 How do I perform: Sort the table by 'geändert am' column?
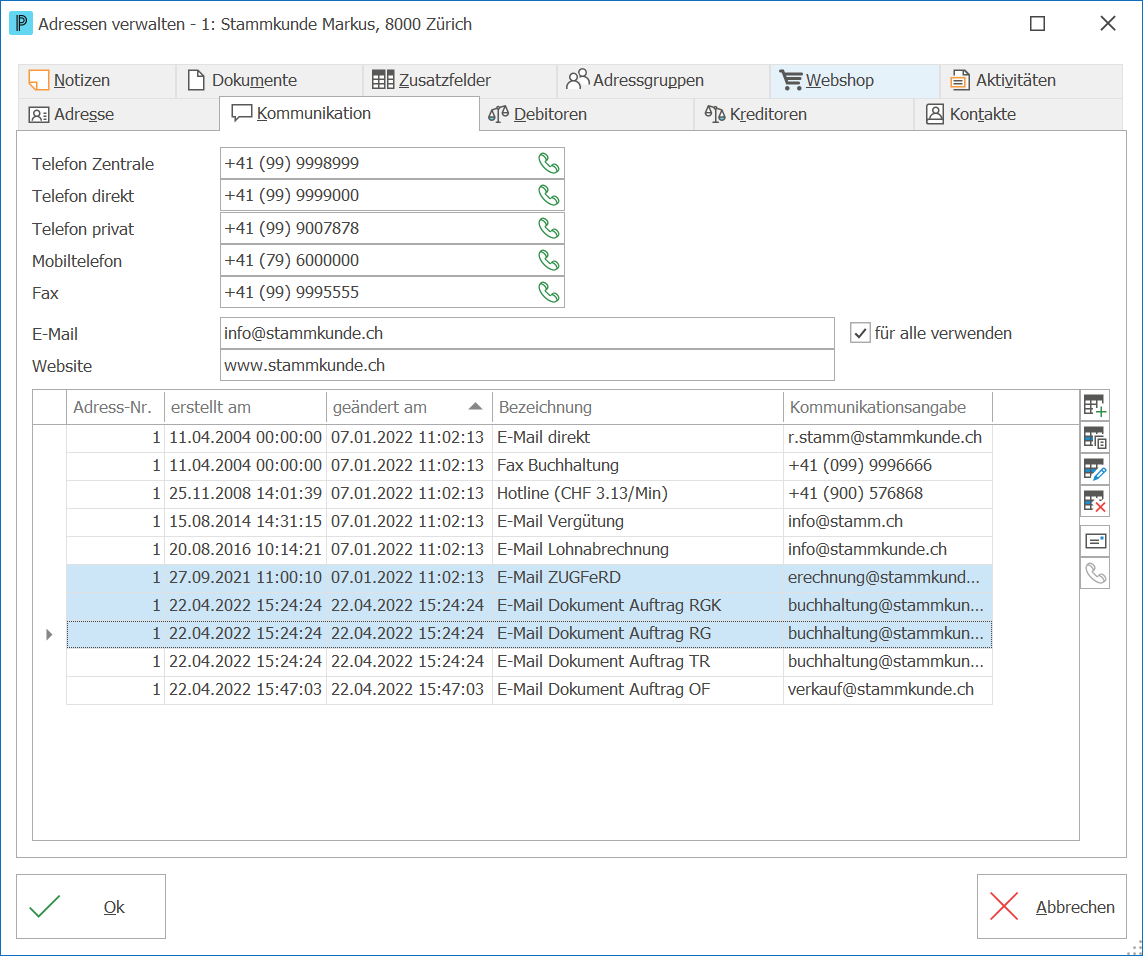[x=409, y=407]
